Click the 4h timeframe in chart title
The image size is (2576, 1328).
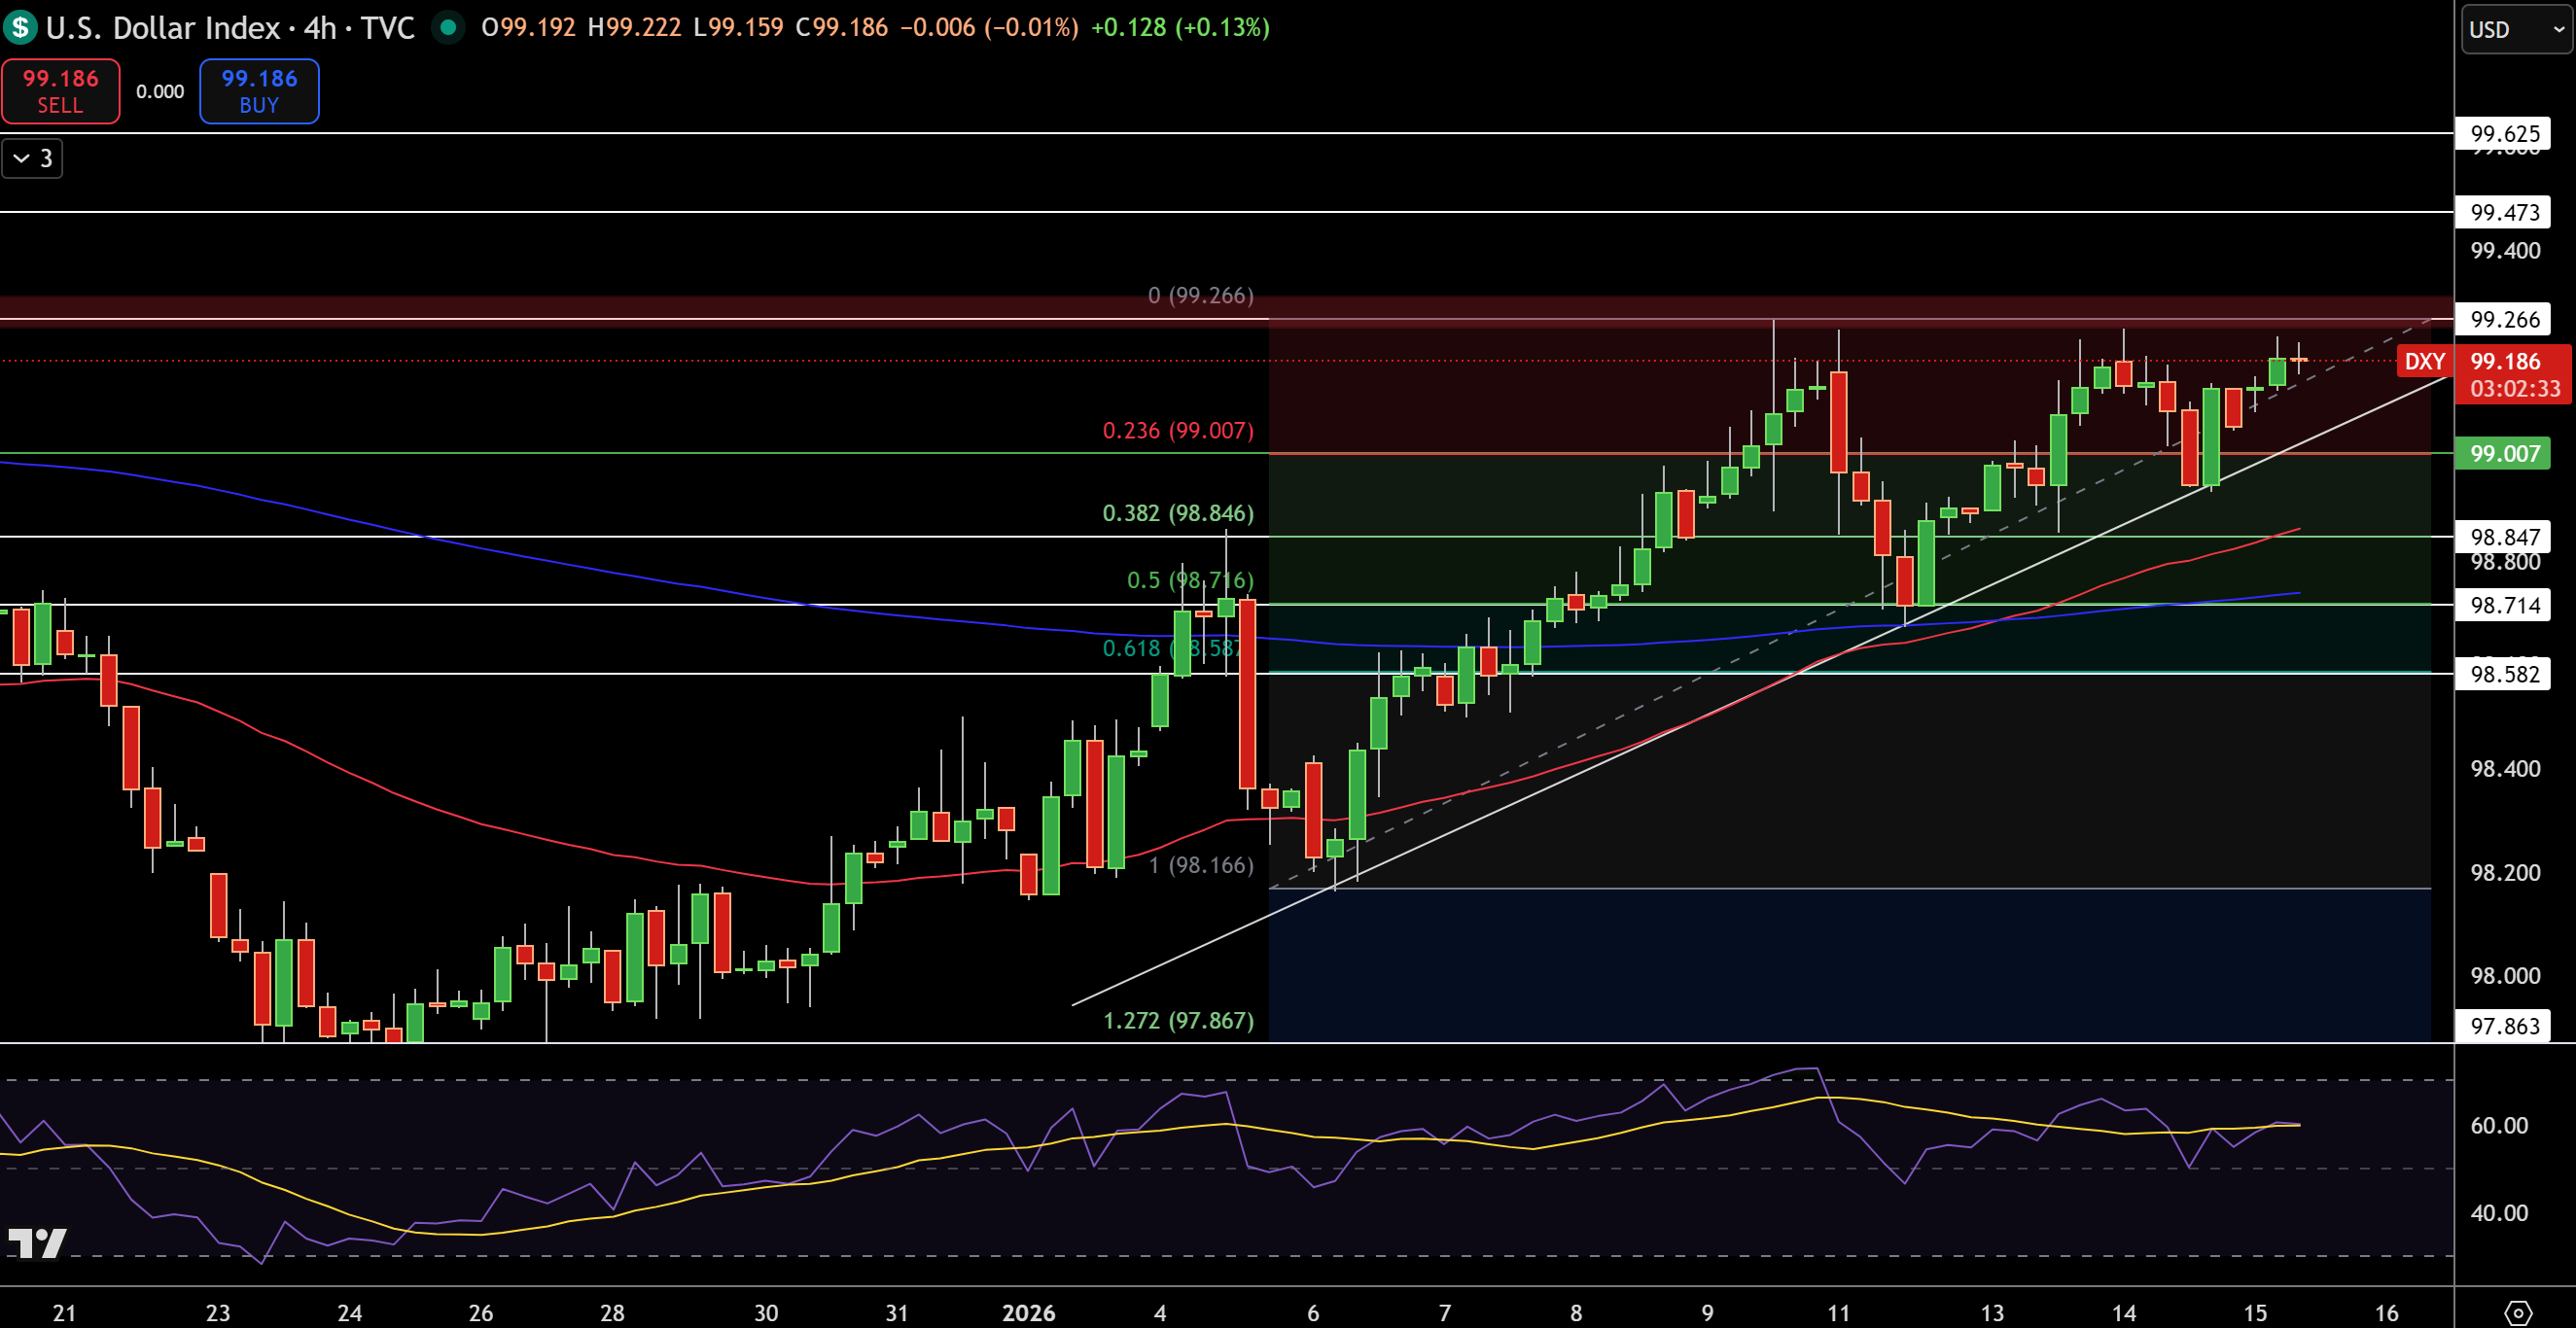pyautogui.click(x=320, y=27)
